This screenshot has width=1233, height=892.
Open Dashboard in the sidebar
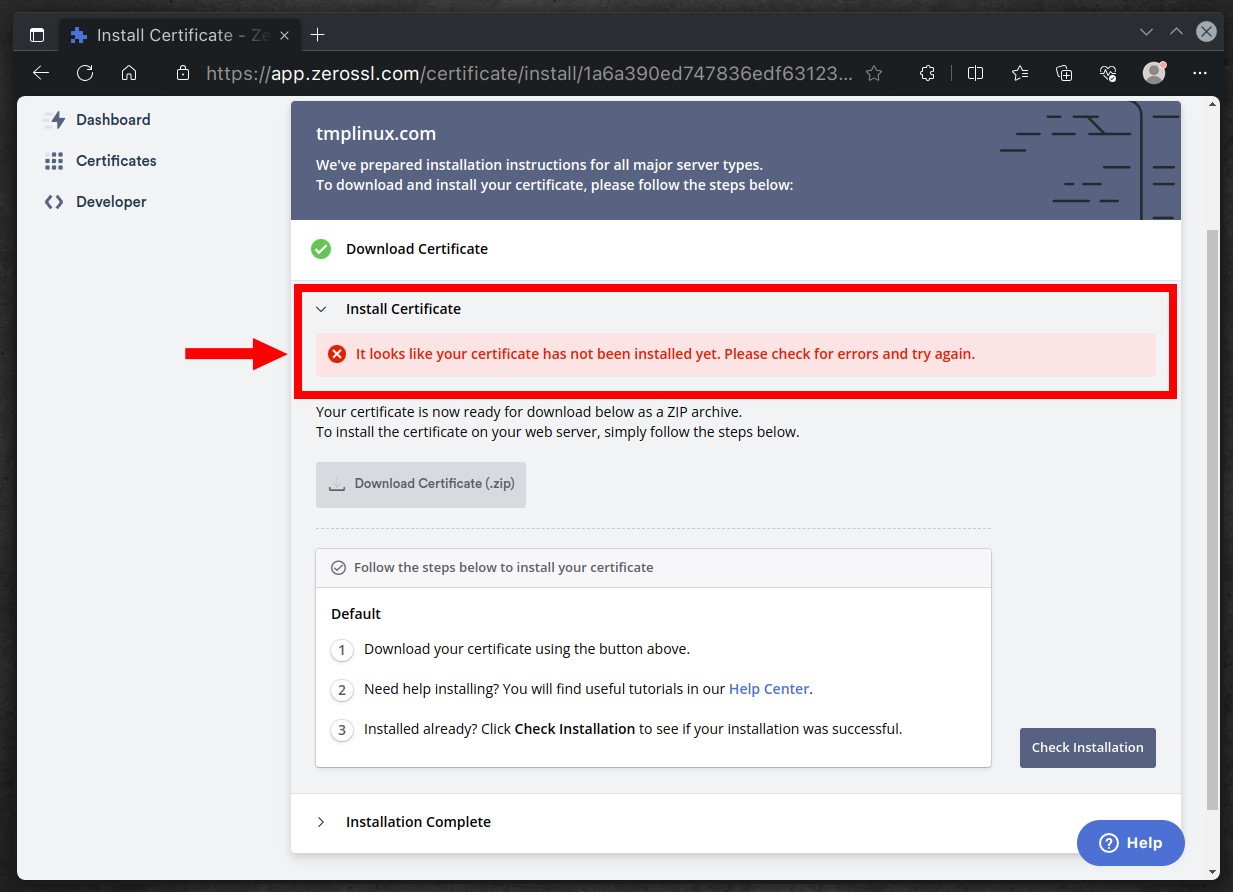coord(113,120)
